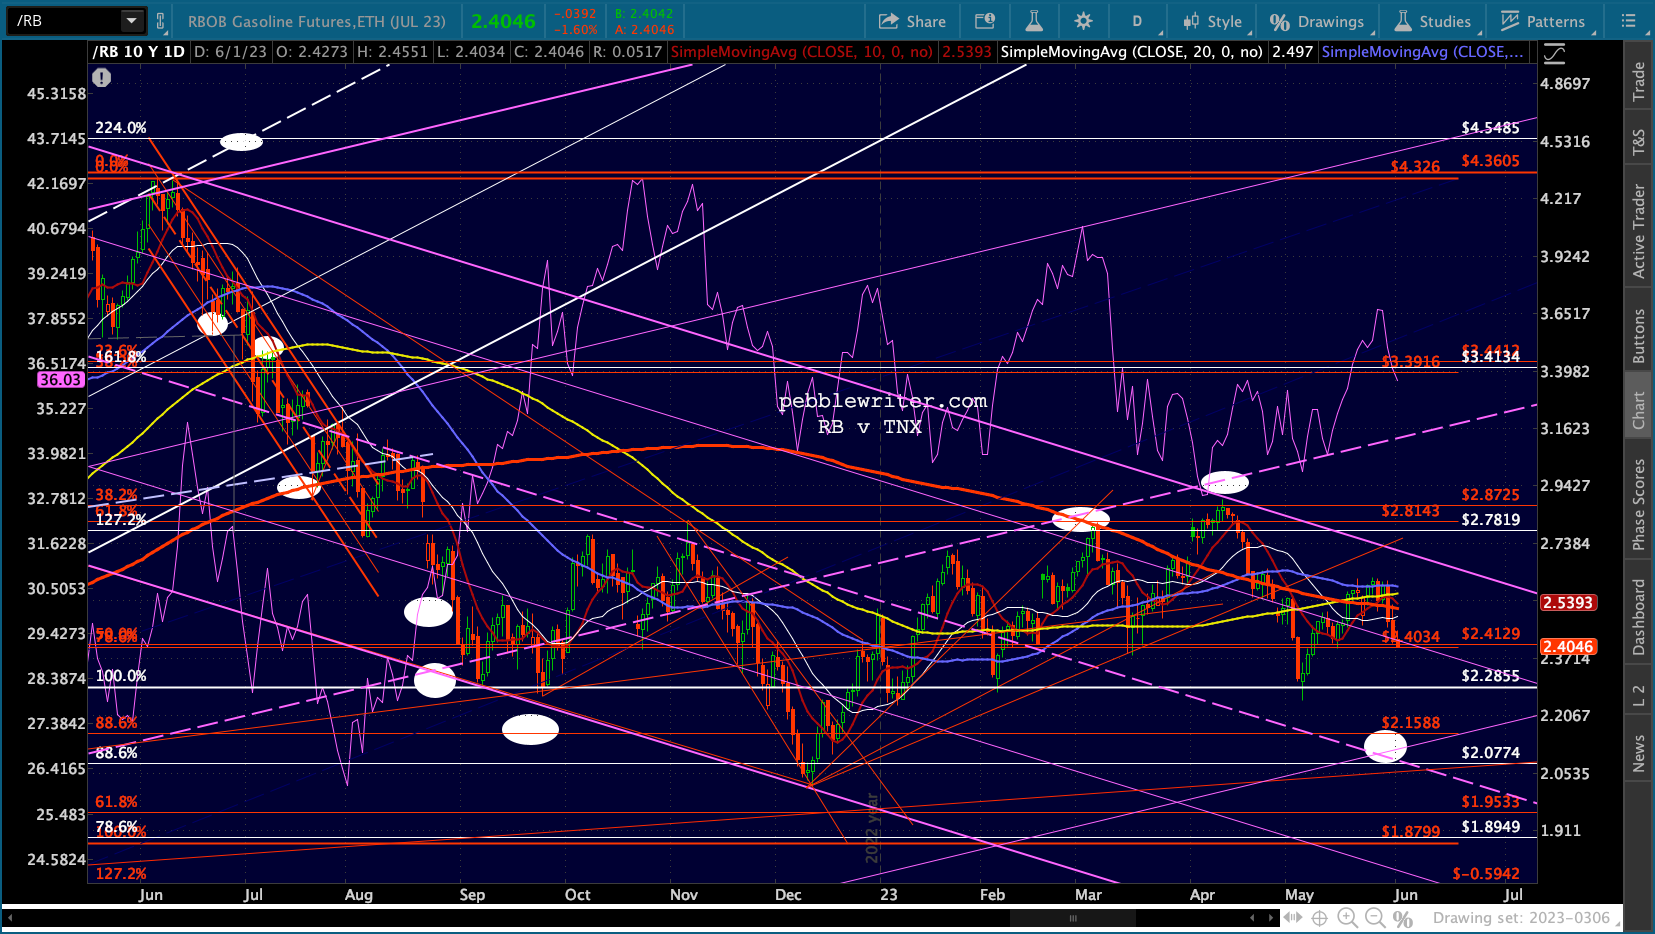This screenshot has width=1655, height=934.
Task: Expand the /RB symbol dropdown arrow
Action: point(132,20)
